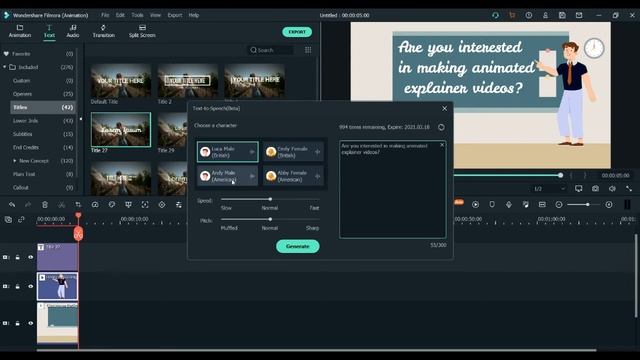Select the Abby Female American voice
Screen dimensions: 640x360
293,176
